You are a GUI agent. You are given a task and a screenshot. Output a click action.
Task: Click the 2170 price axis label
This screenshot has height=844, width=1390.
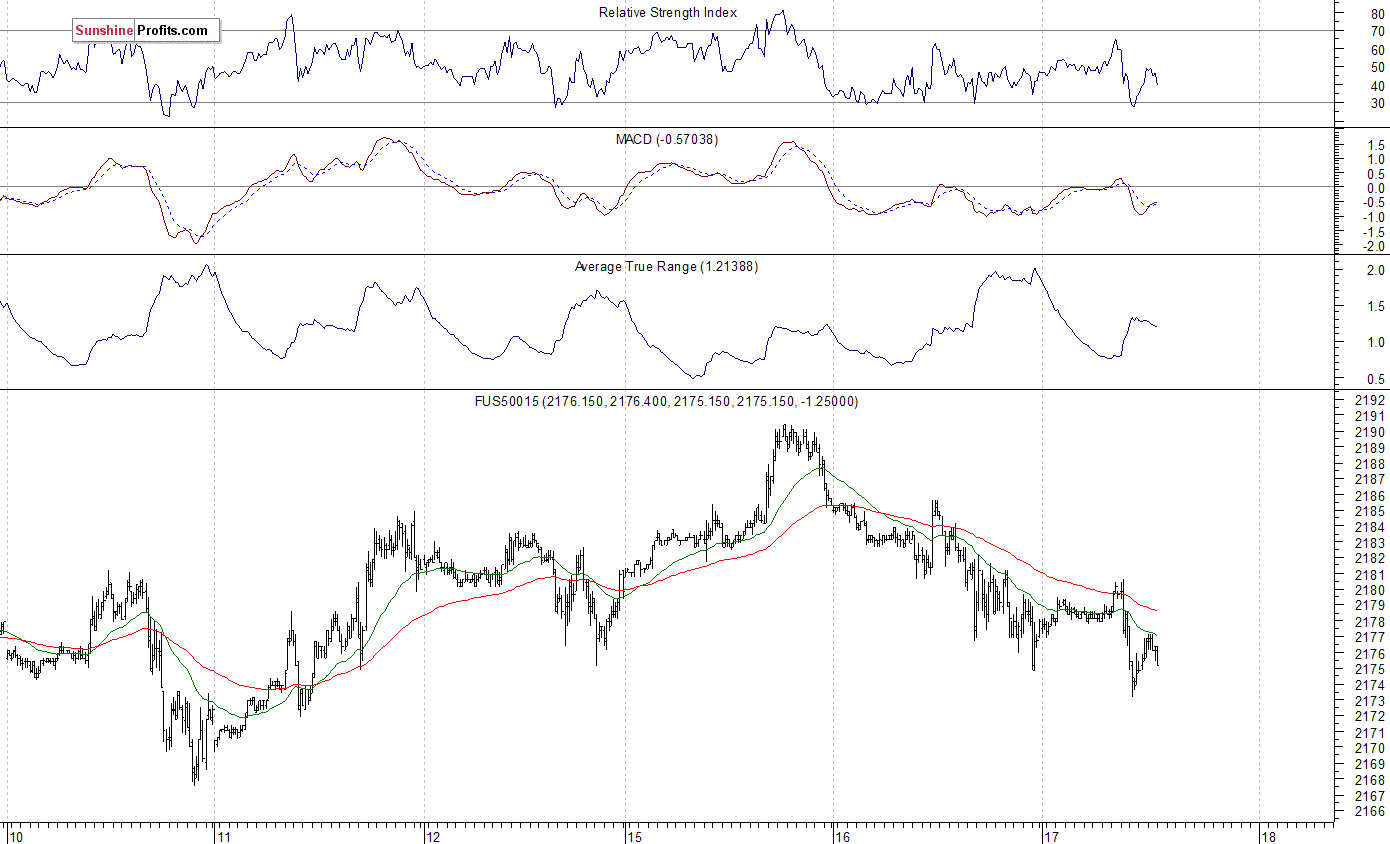click(x=1369, y=749)
